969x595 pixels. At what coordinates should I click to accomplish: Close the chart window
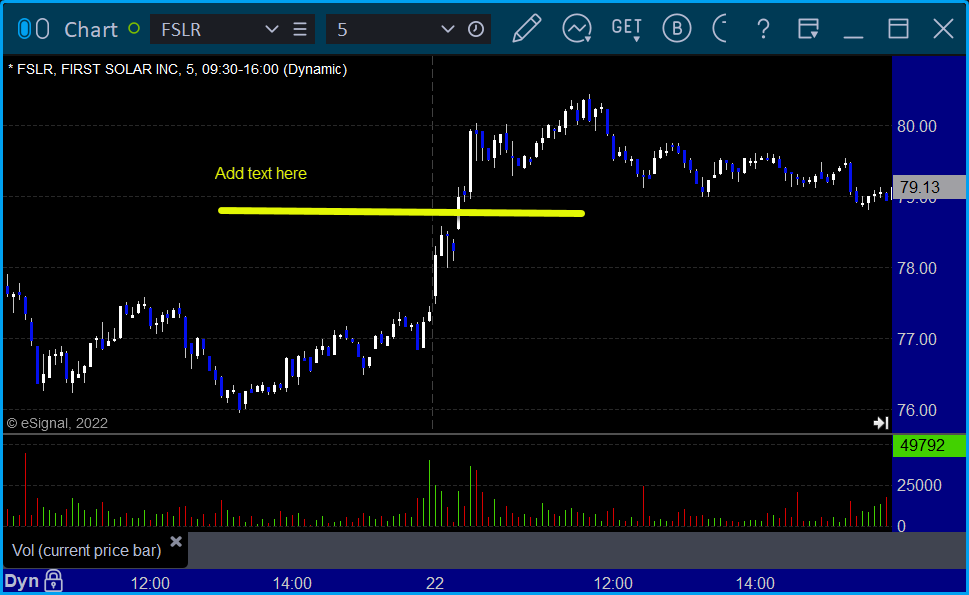point(943,28)
